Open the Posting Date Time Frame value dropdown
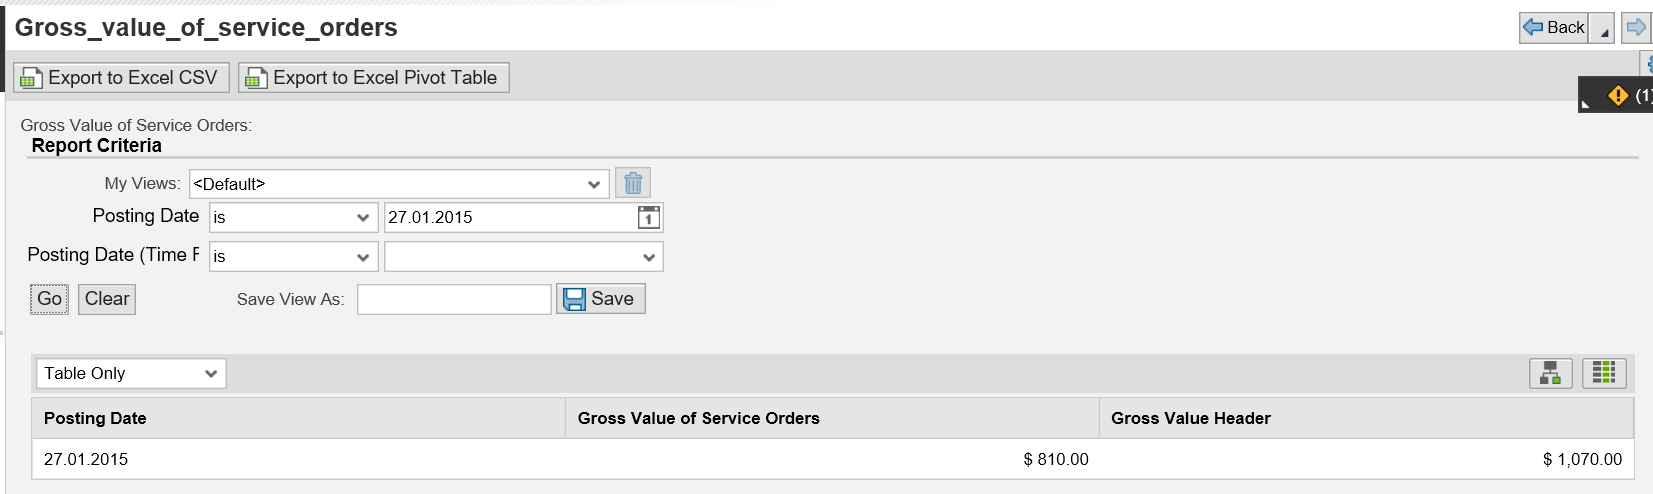 pyautogui.click(x=524, y=257)
